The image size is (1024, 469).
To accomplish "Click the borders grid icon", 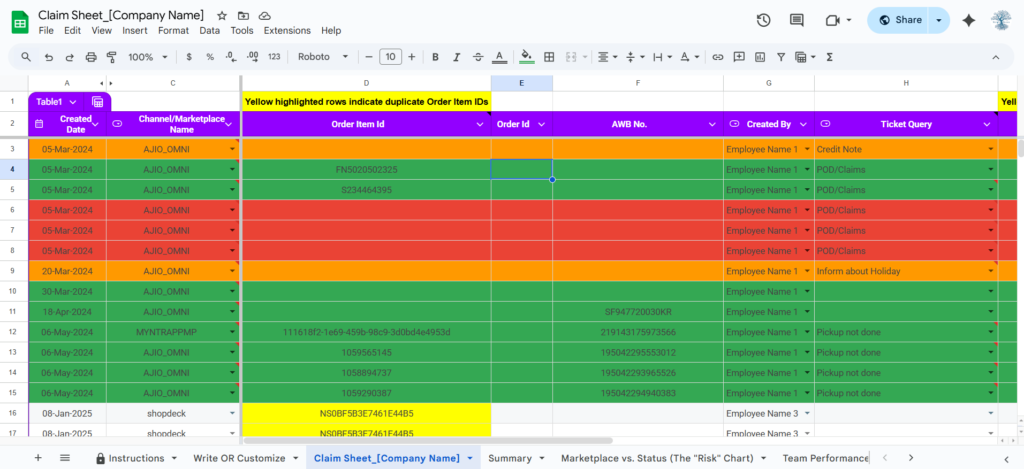I will [x=549, y=57].
